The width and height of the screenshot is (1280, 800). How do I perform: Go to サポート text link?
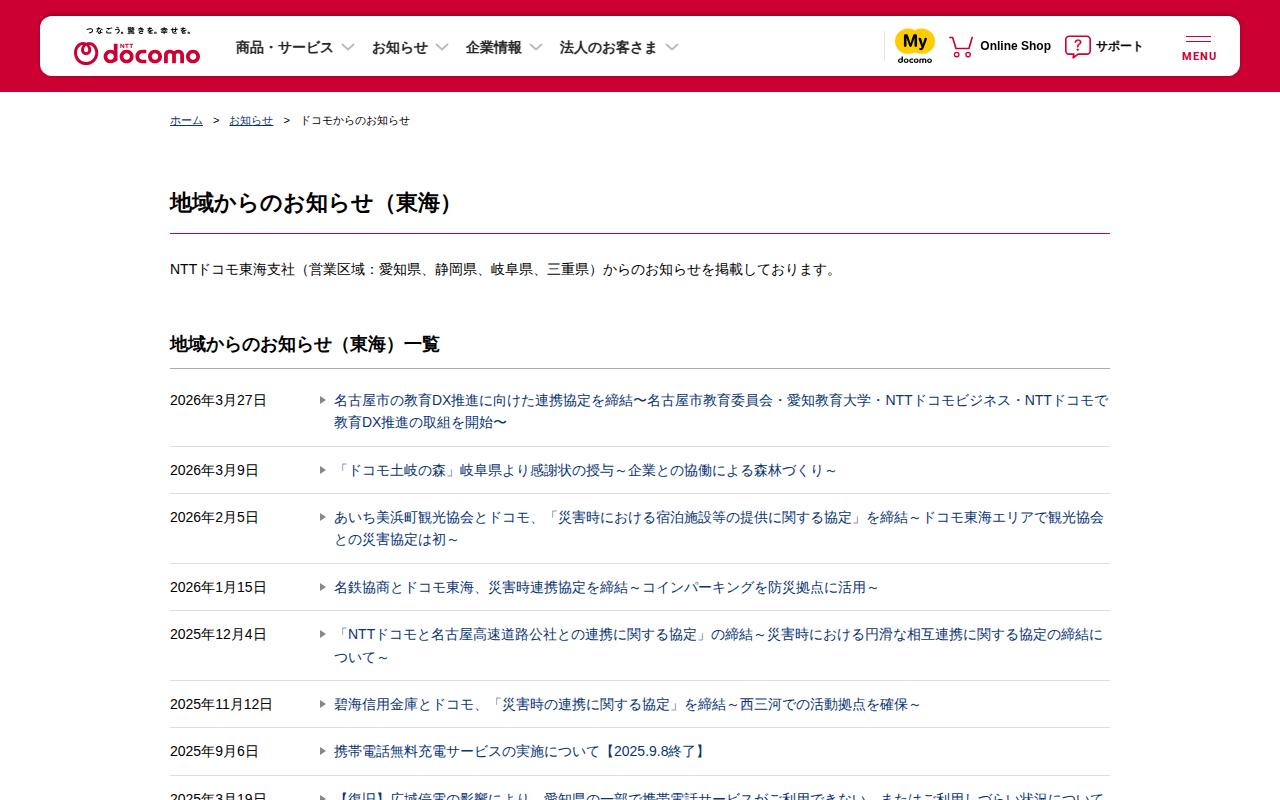pyautogui.click(x=1119, y=46)
